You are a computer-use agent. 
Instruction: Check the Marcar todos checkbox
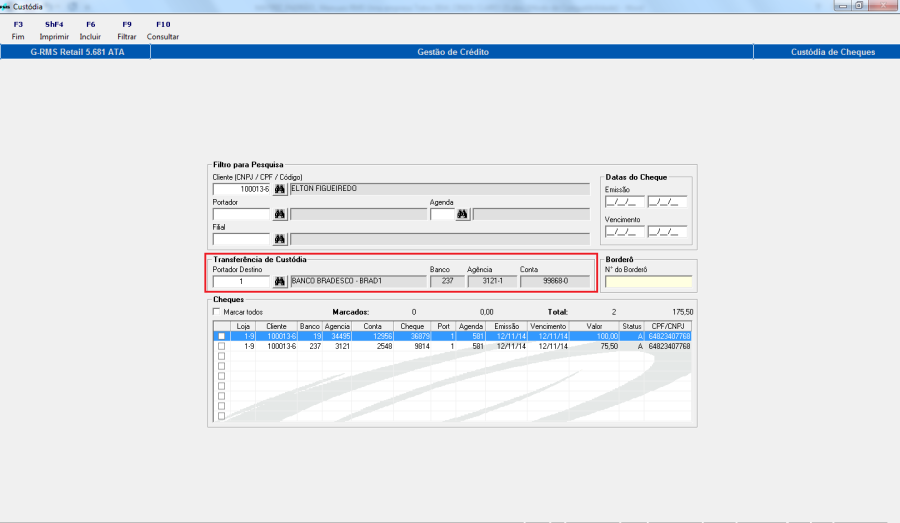tap(216, 312)
